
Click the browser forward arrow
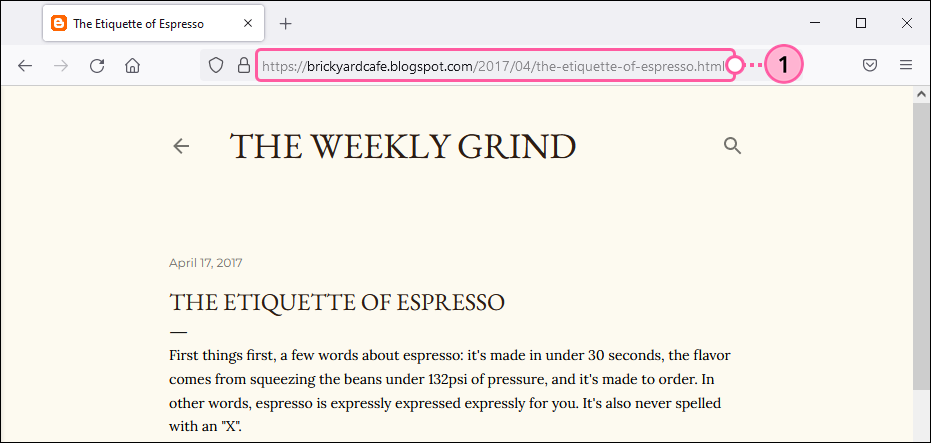pos(61,65)
